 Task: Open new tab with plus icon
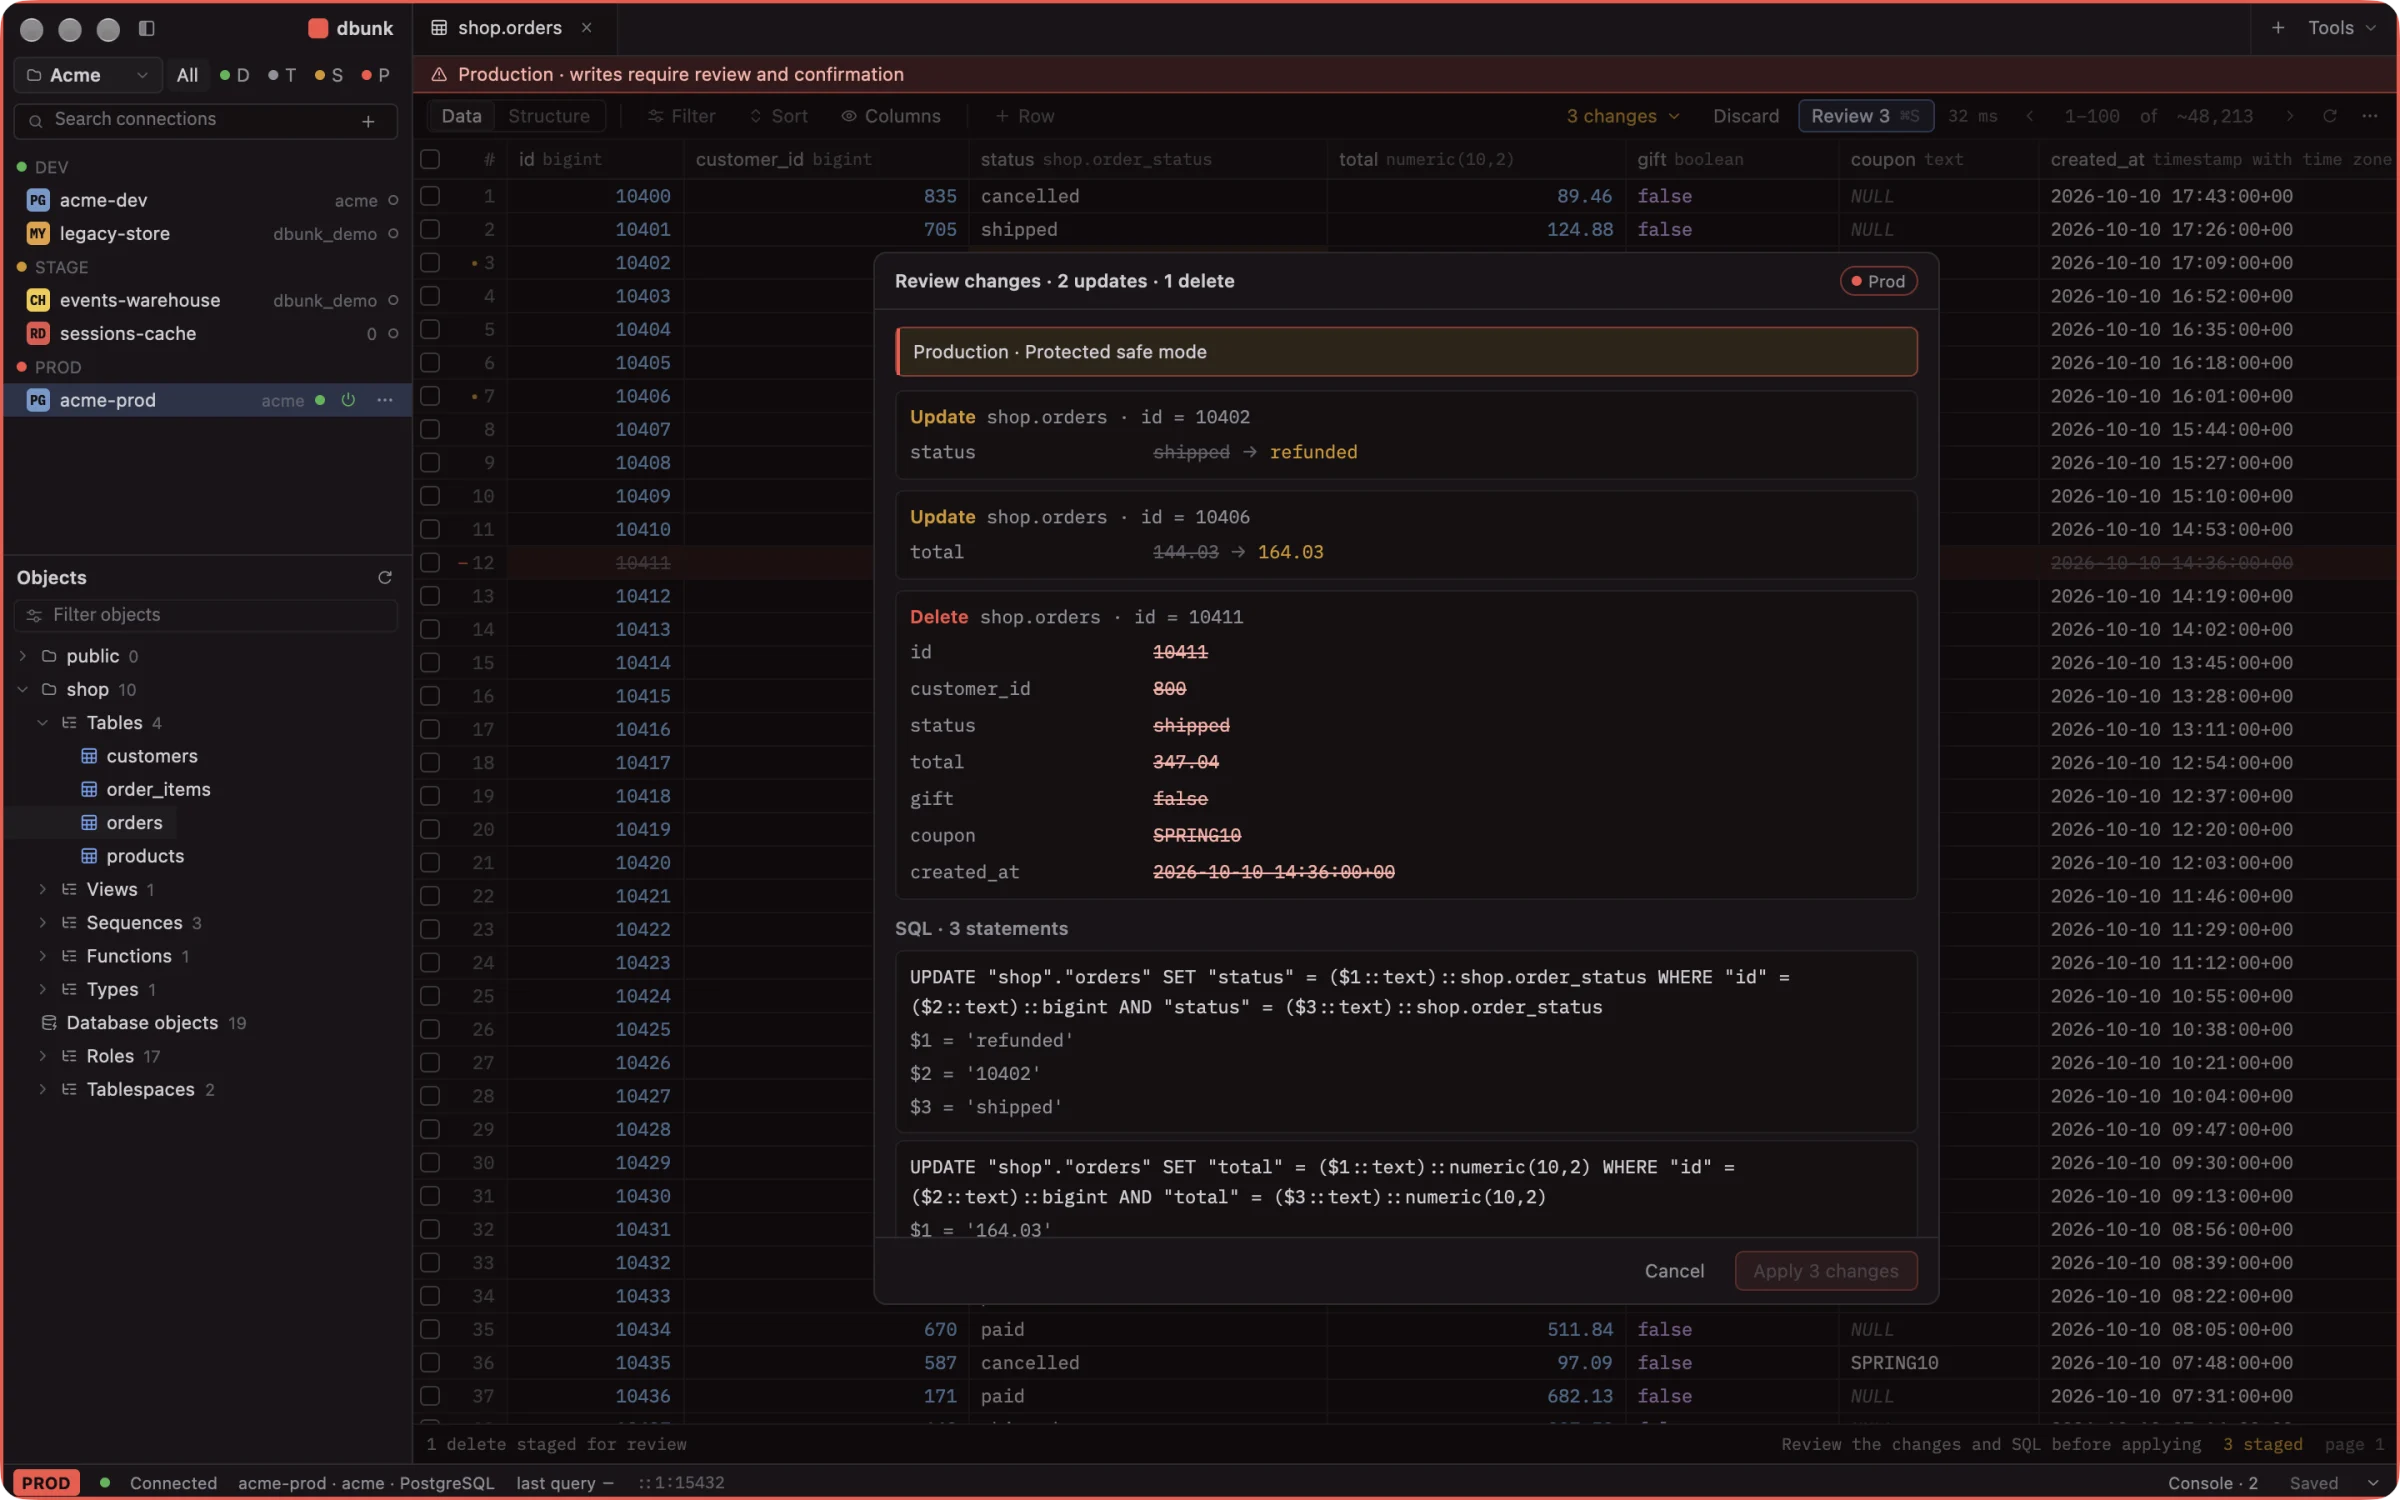2277,28
